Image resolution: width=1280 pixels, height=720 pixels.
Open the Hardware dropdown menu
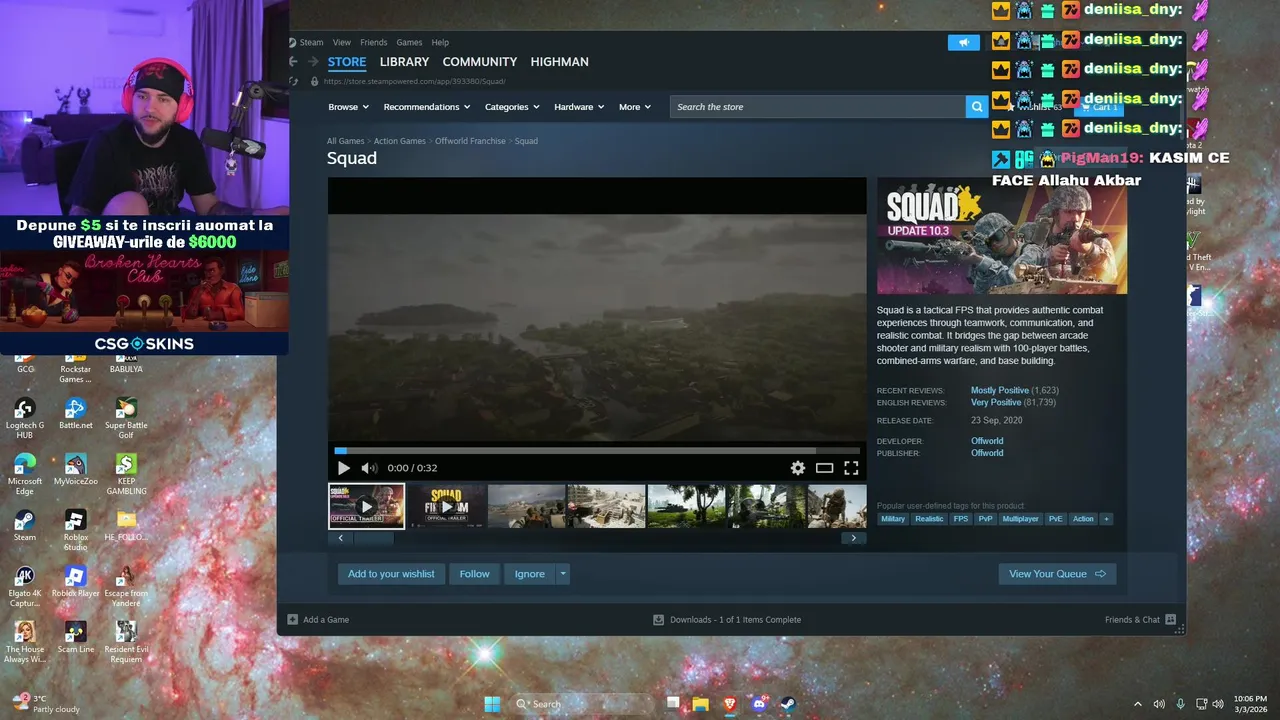579,107
